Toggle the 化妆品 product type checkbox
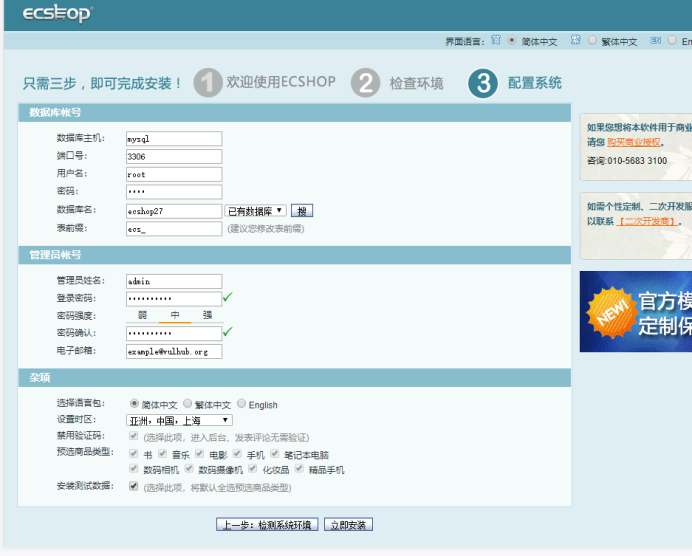The width and height of the screenshot is (692, 556). tap(252, 468)
